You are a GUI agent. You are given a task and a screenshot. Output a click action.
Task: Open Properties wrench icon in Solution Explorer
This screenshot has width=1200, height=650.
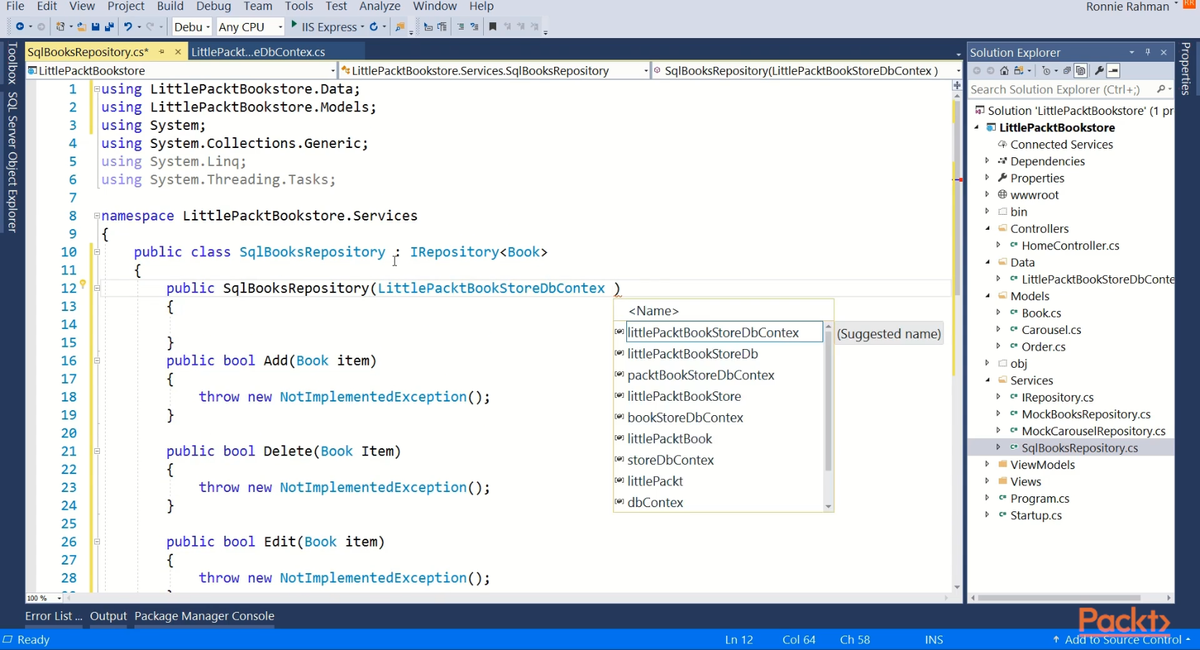(x=1099, y=71)
